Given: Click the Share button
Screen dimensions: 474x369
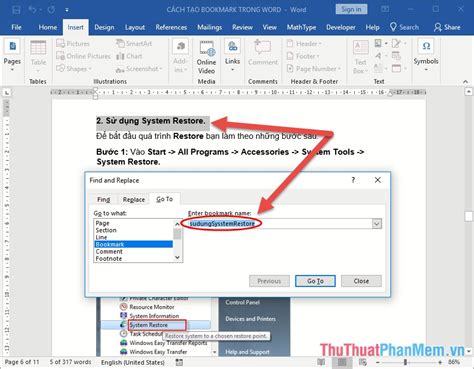Looking at the screenshot, I should pyautogui.click(x=447, y=27).
